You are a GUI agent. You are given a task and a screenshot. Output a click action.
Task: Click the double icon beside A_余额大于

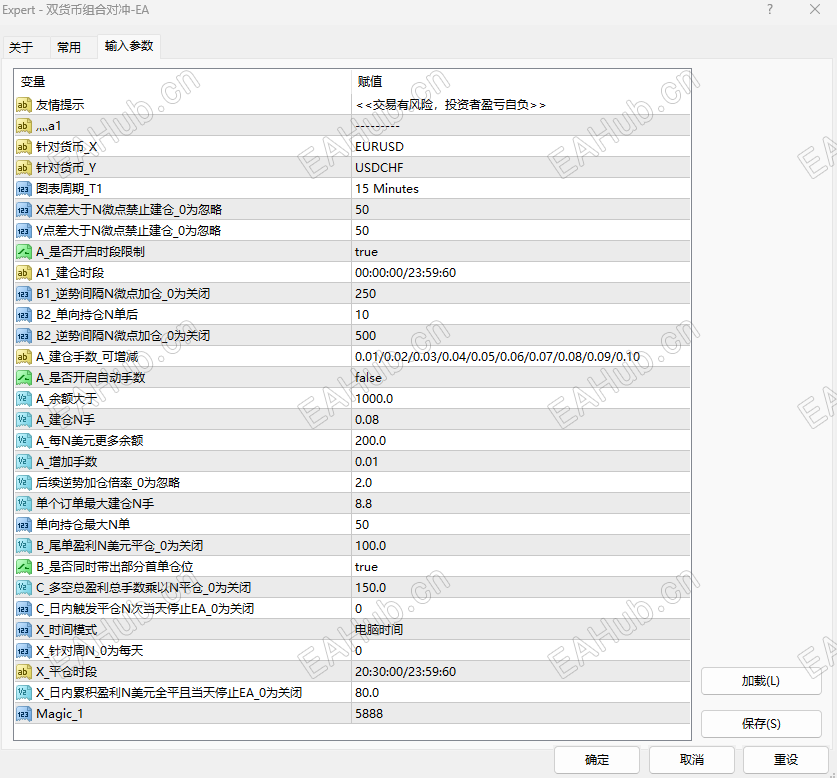(23, 399)
